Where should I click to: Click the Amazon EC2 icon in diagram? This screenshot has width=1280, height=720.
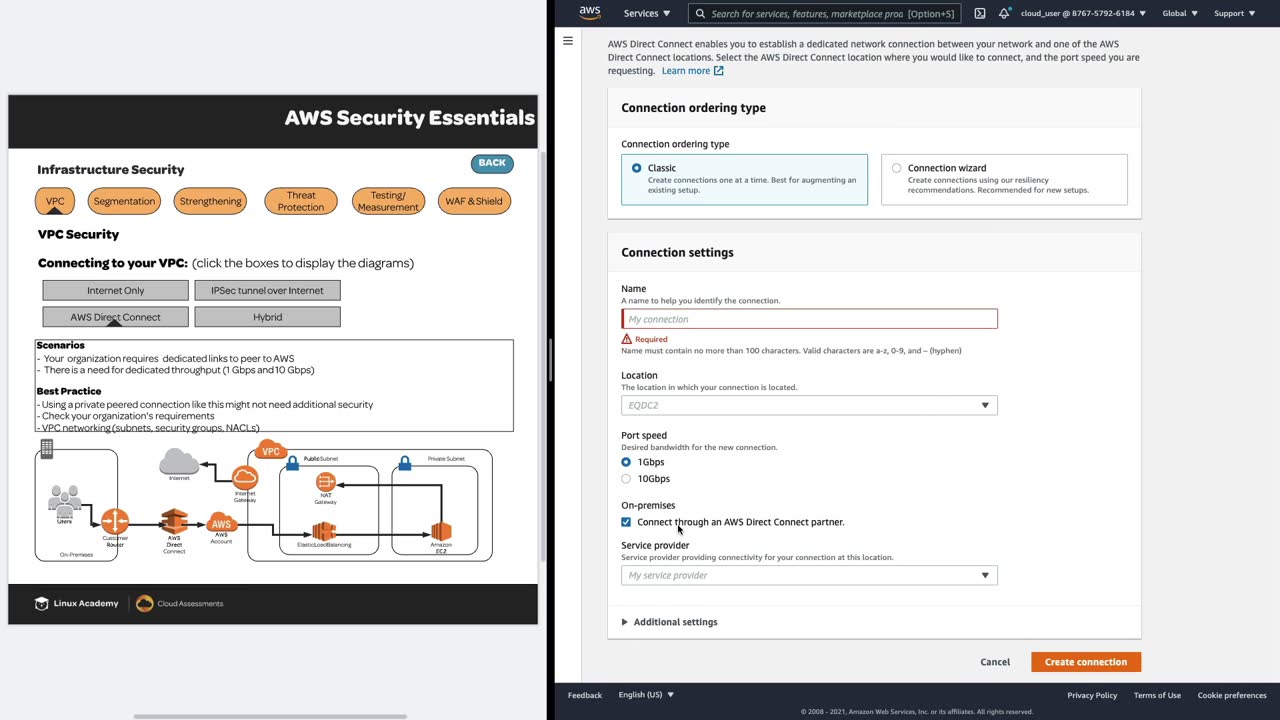[x=441, y=531]
